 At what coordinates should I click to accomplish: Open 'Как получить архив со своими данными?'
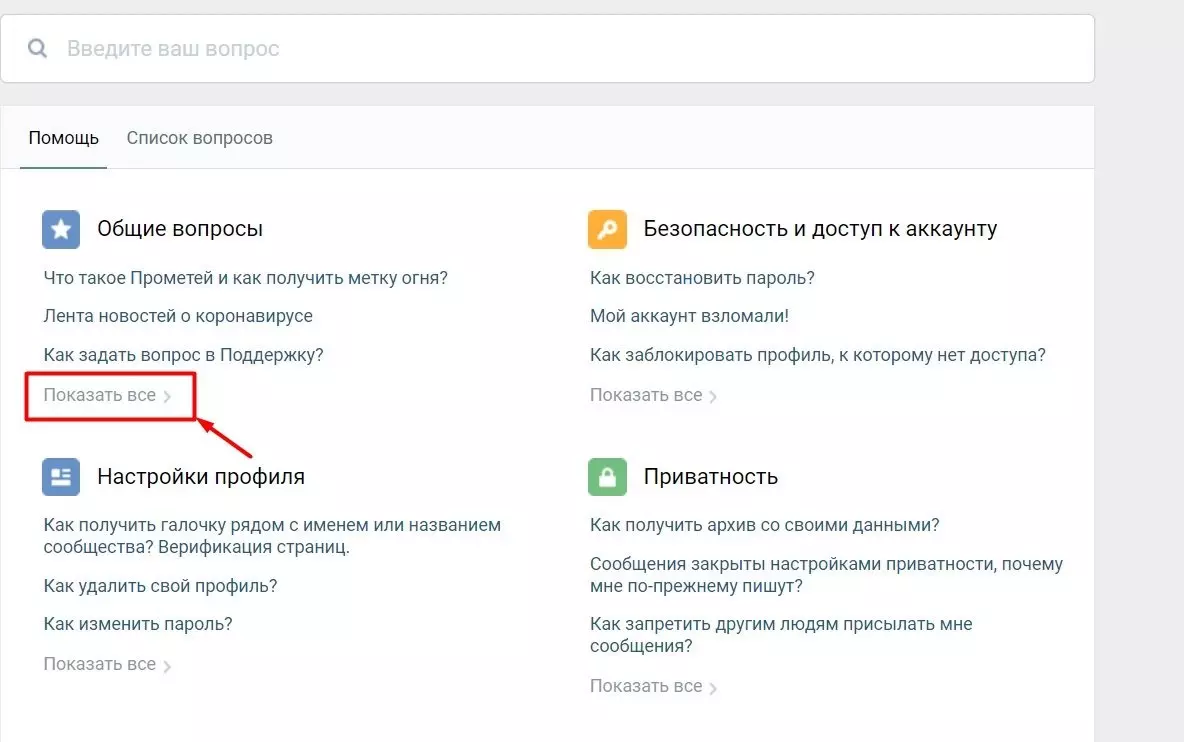pos(764,525)
